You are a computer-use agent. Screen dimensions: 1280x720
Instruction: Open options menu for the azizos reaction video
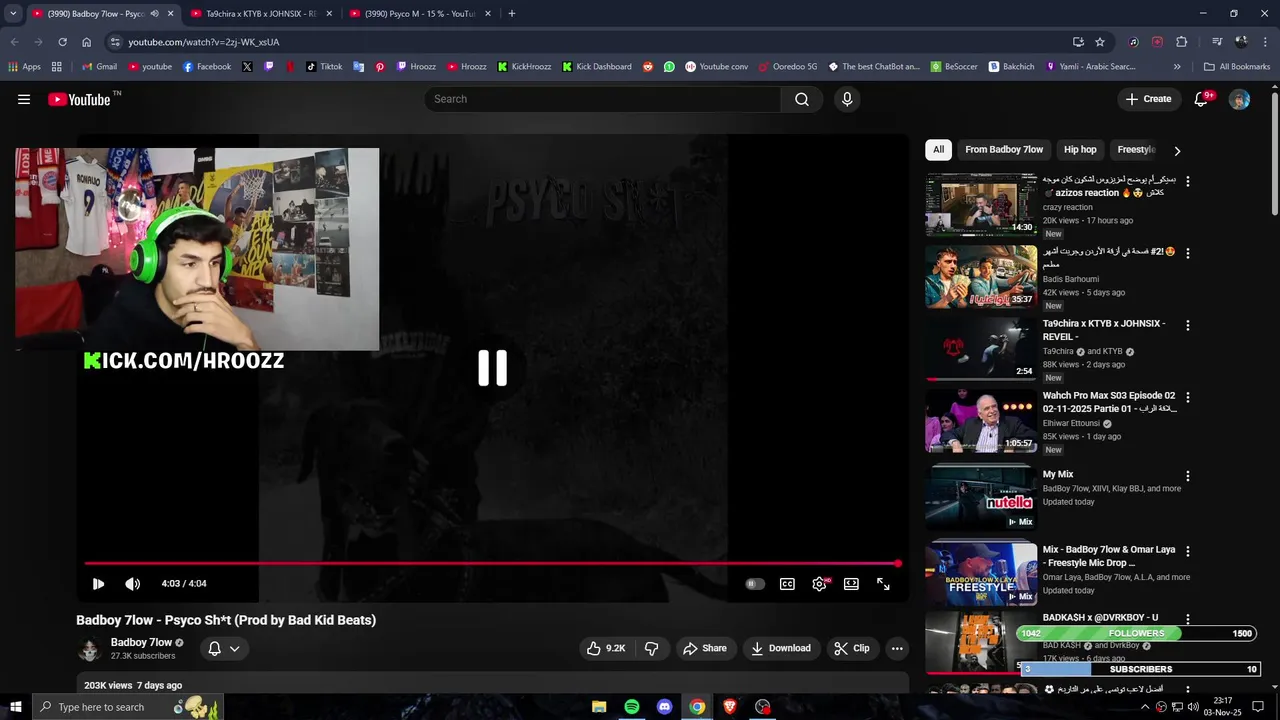[1188, 181]
